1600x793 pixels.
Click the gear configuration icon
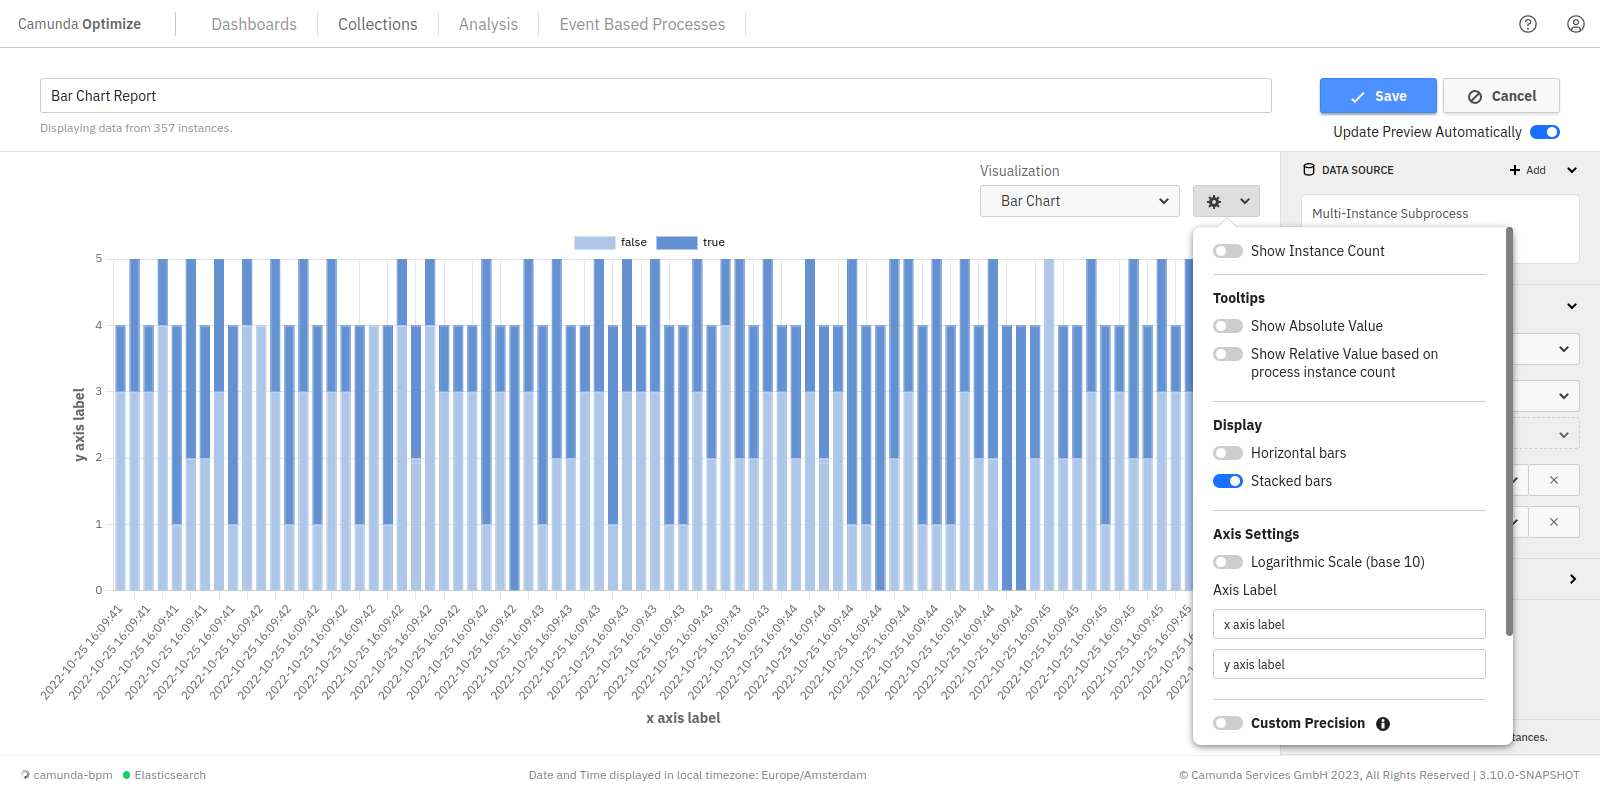(1214, 201)
